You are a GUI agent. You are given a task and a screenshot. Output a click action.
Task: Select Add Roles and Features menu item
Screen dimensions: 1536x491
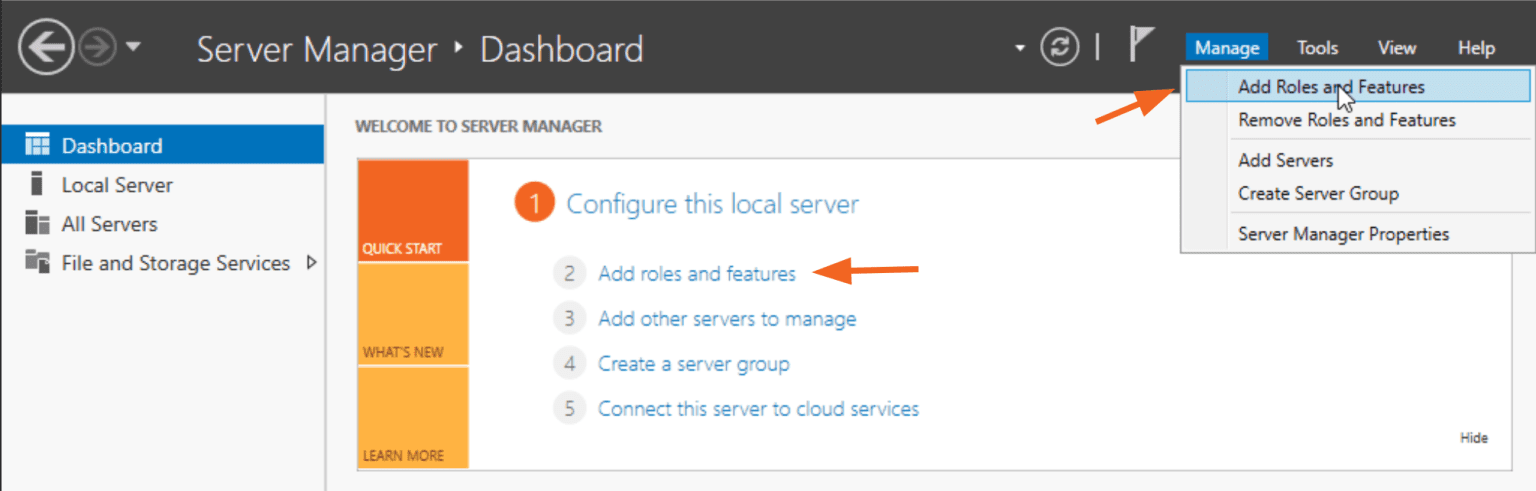coord(1330,87)
